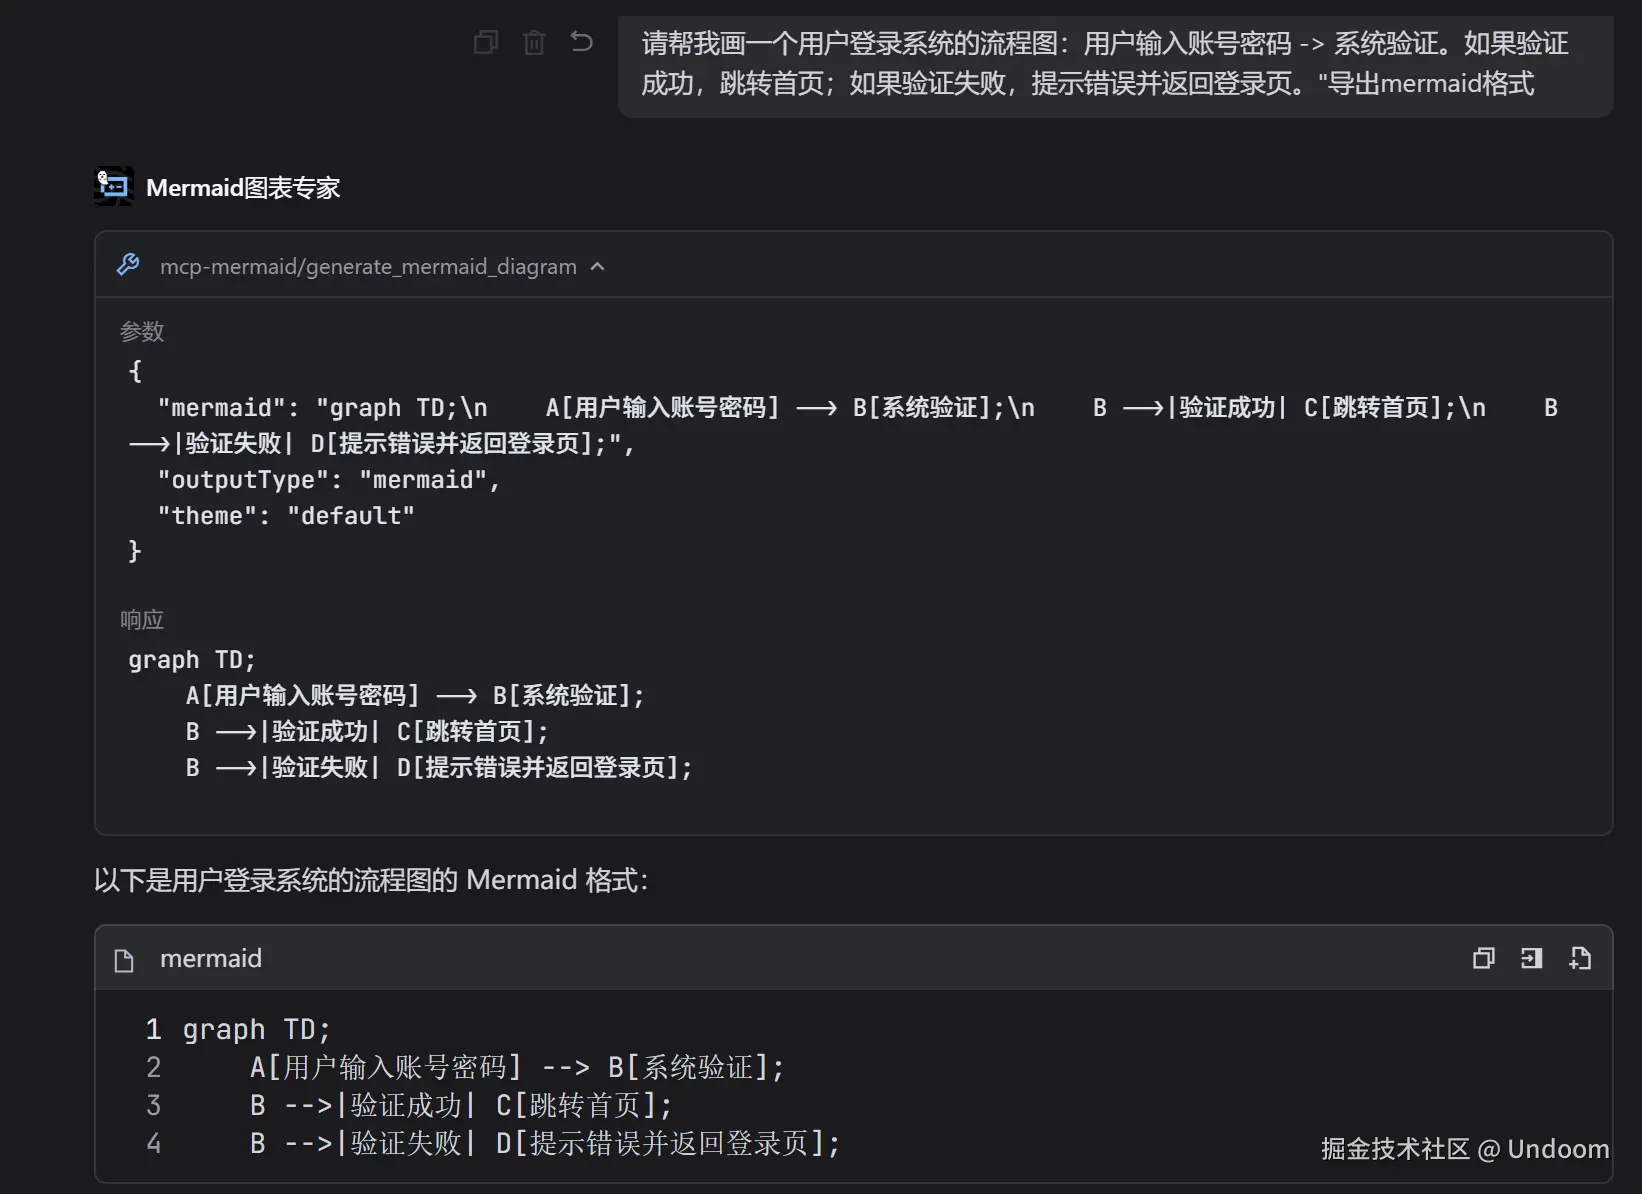Click the mermaid language label in code header
1642x1194 pixels.
(211, 959)
